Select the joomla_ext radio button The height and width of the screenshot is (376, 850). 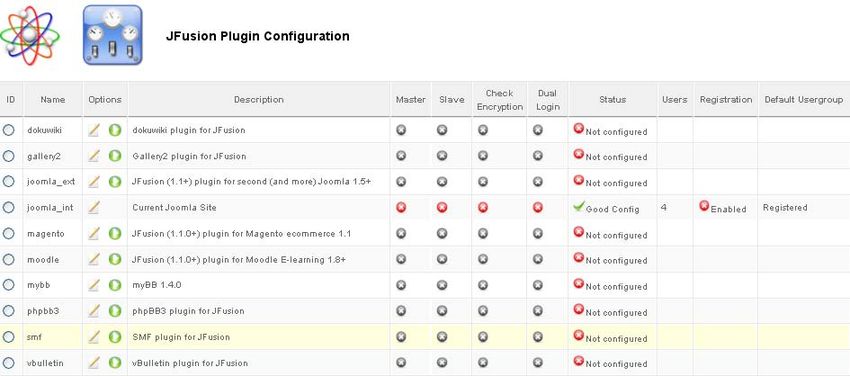pos(8,181)
